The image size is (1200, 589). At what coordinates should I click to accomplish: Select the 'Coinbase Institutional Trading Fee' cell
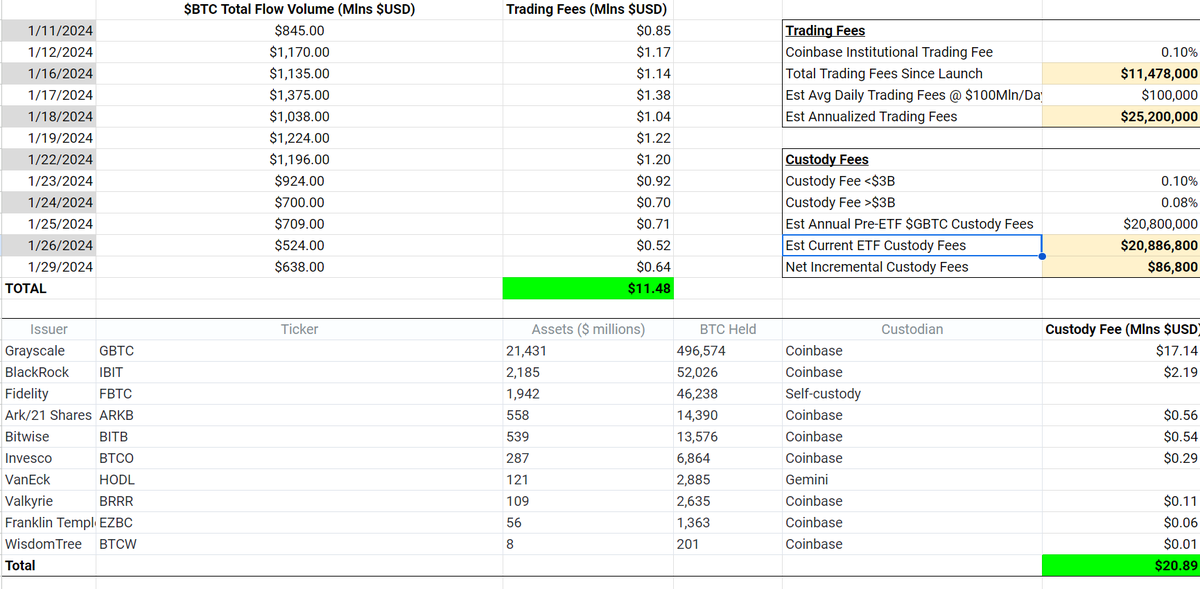pyautogui.click(x=912, y=52)
